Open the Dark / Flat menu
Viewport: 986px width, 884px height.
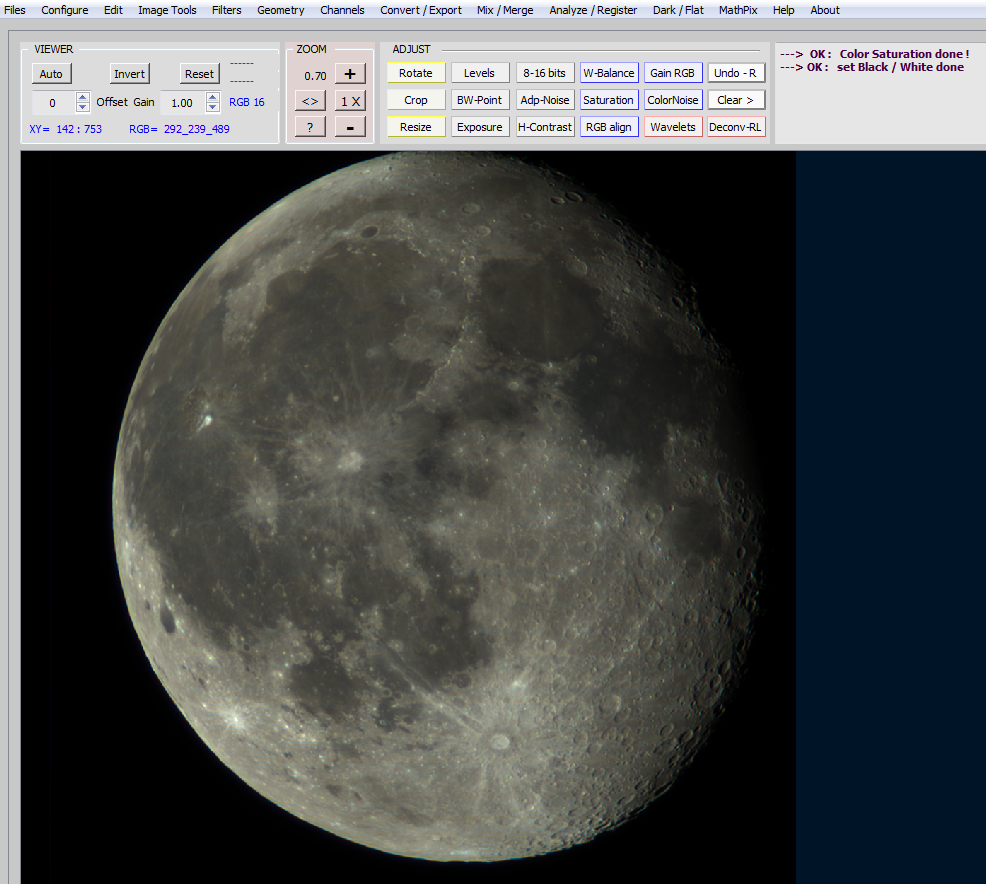click(679, 10)
